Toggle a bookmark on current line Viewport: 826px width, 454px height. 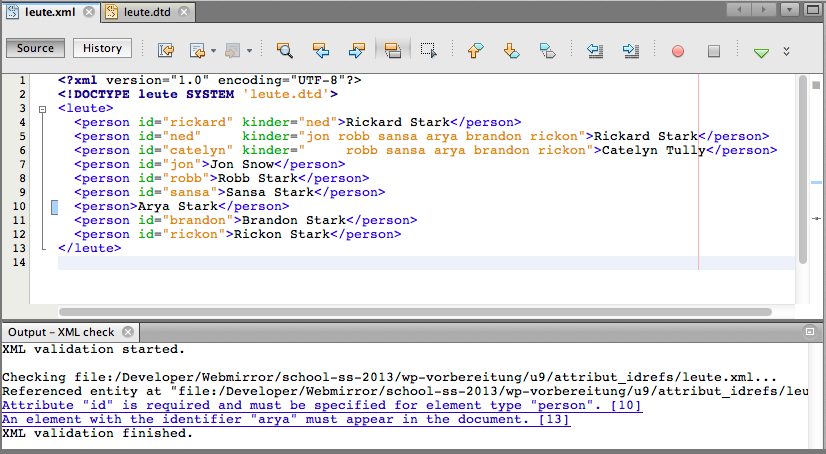pyautogui.click(x=547, y=51)
